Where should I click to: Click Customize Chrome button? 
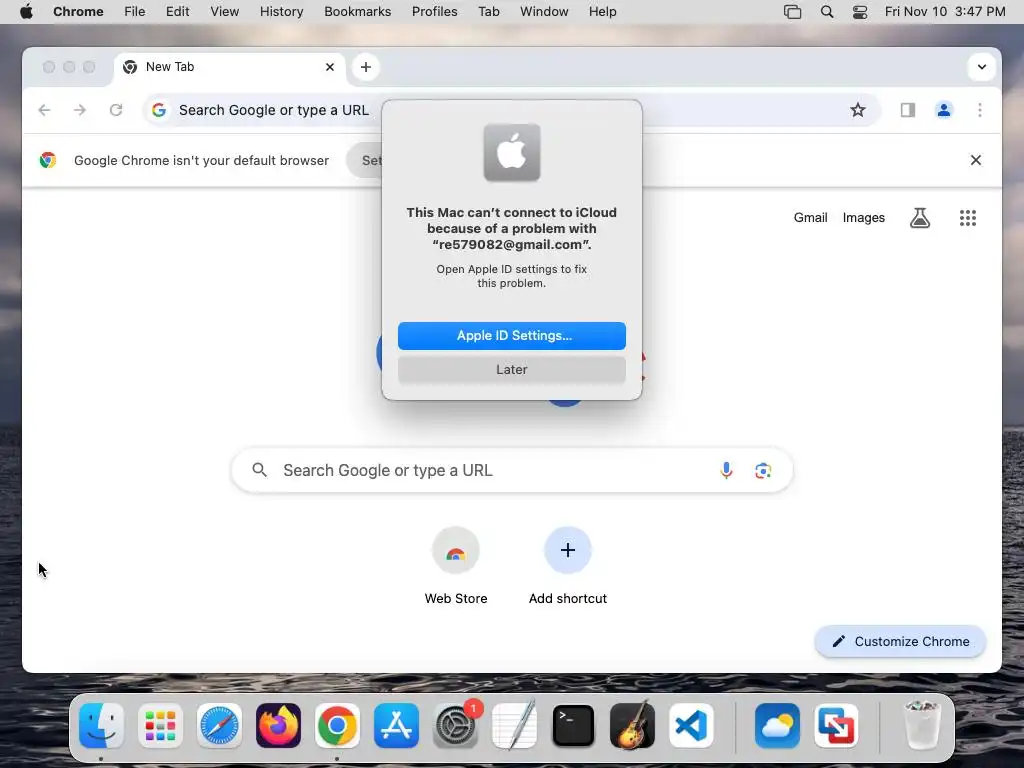pyautogui.click(x=900, y=641)
